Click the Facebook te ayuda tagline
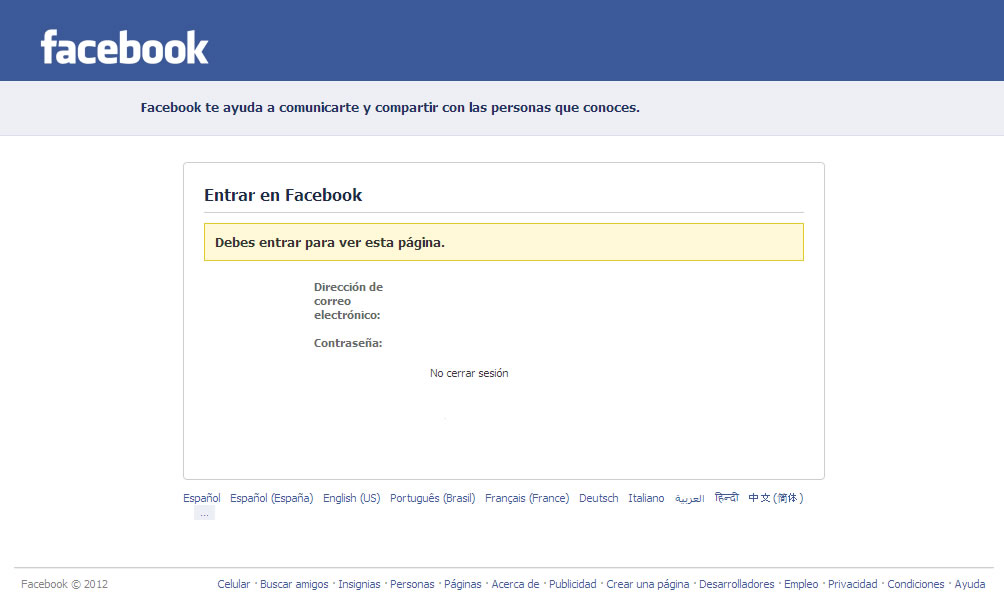The image size is (1004, 598). [x=390, y=108]
